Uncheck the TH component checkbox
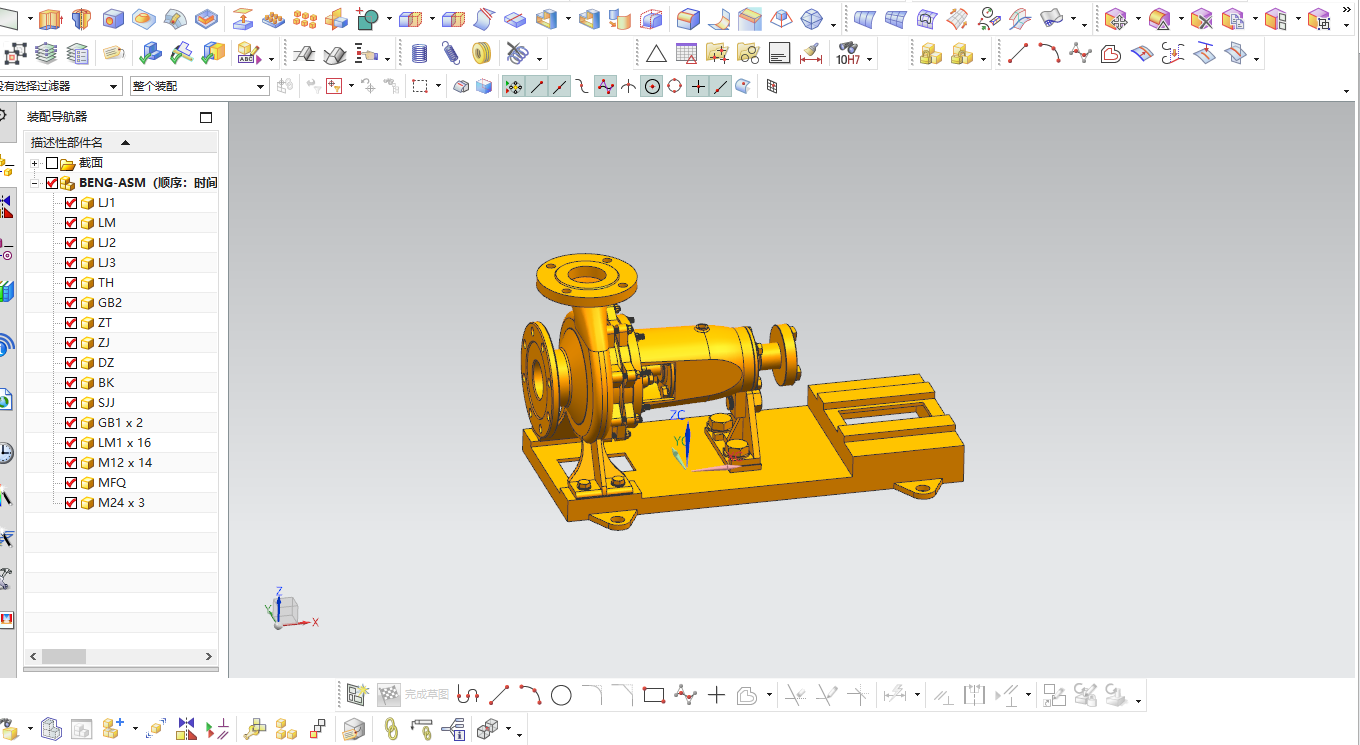1360x745 pixels. 71,283
